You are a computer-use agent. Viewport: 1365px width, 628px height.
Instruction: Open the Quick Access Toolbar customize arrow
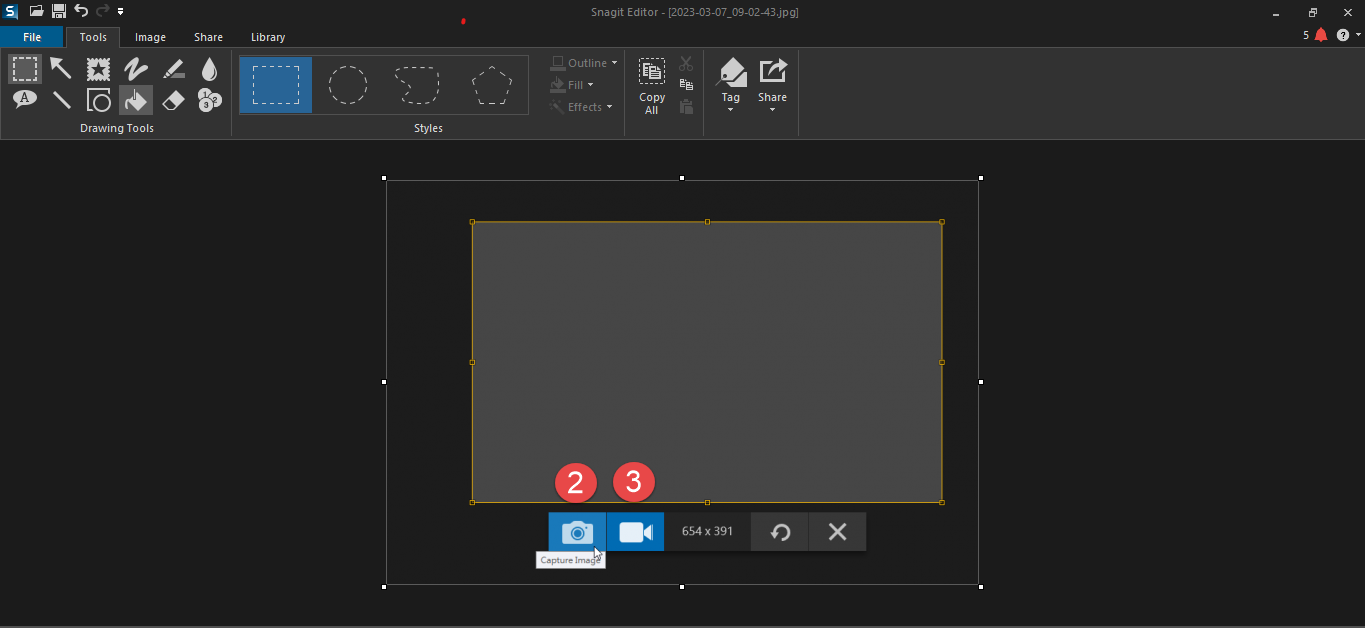tap(121, 11)
